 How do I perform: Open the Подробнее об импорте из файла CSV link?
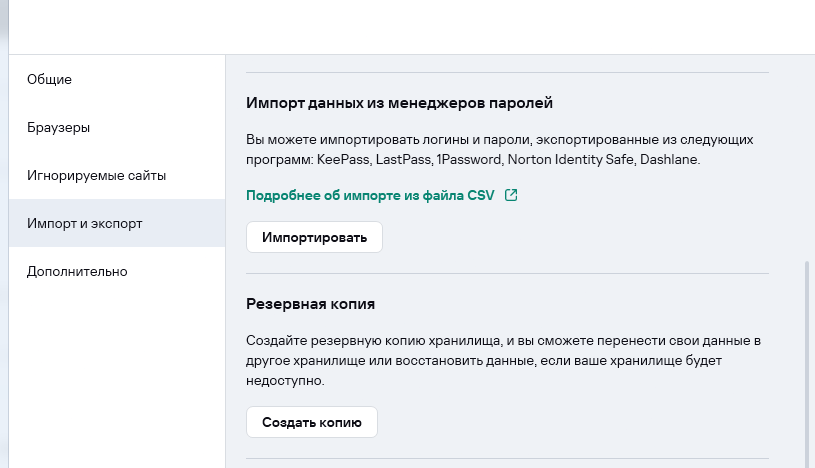click(x=370, y=195)
